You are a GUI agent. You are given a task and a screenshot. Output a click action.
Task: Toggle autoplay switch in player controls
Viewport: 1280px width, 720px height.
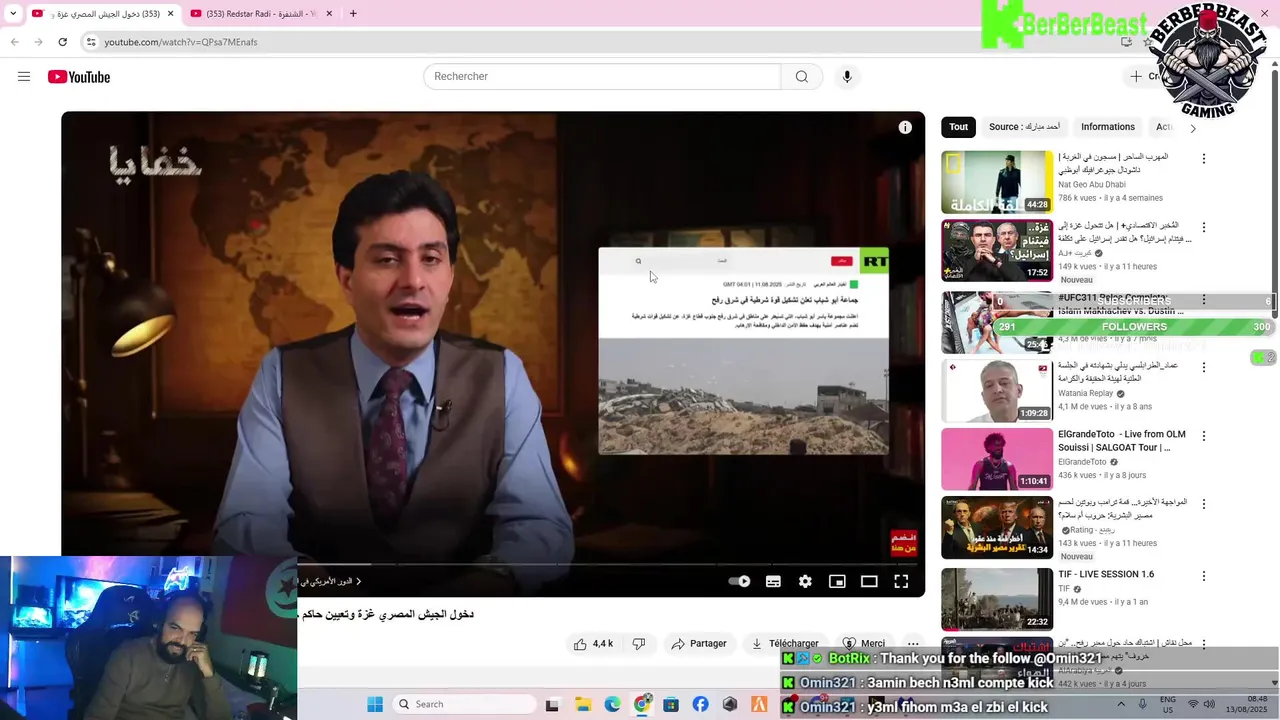click(x=739, y=581)
